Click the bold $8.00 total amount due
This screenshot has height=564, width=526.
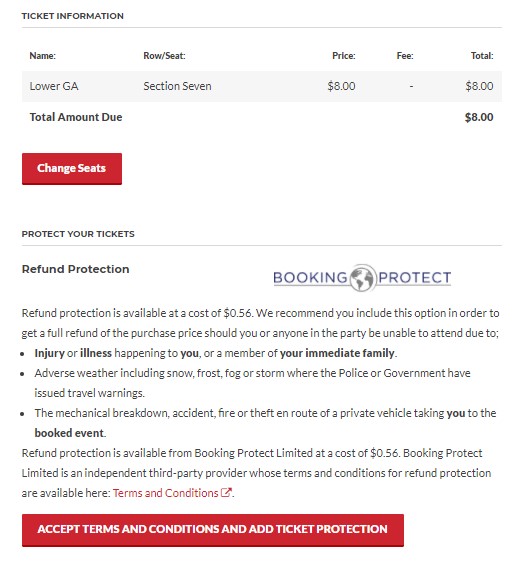click(479, 117)
